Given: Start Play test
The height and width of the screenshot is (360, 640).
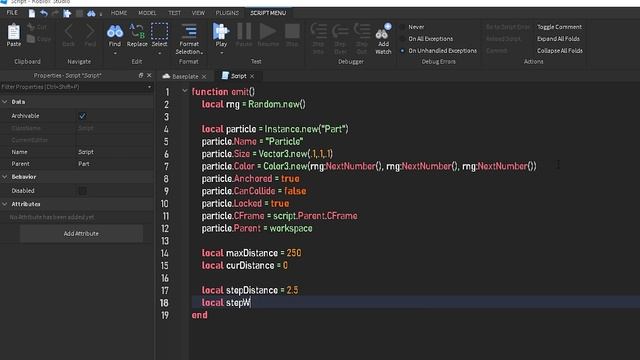Looking at the screenshot, I should click(221, 31).
